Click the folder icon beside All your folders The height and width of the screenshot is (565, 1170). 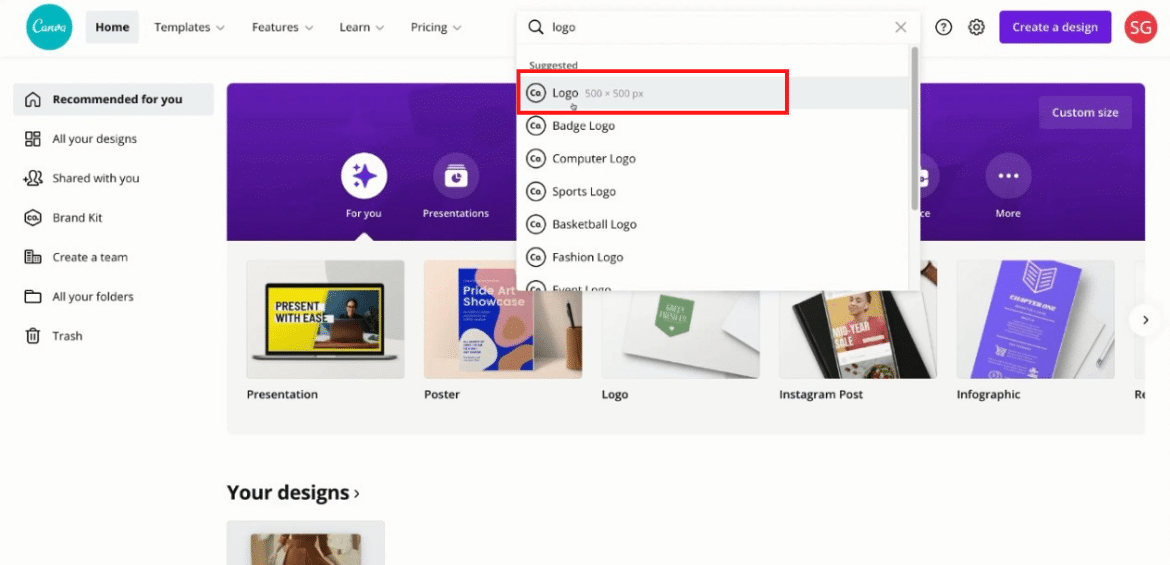pos(32,297)
